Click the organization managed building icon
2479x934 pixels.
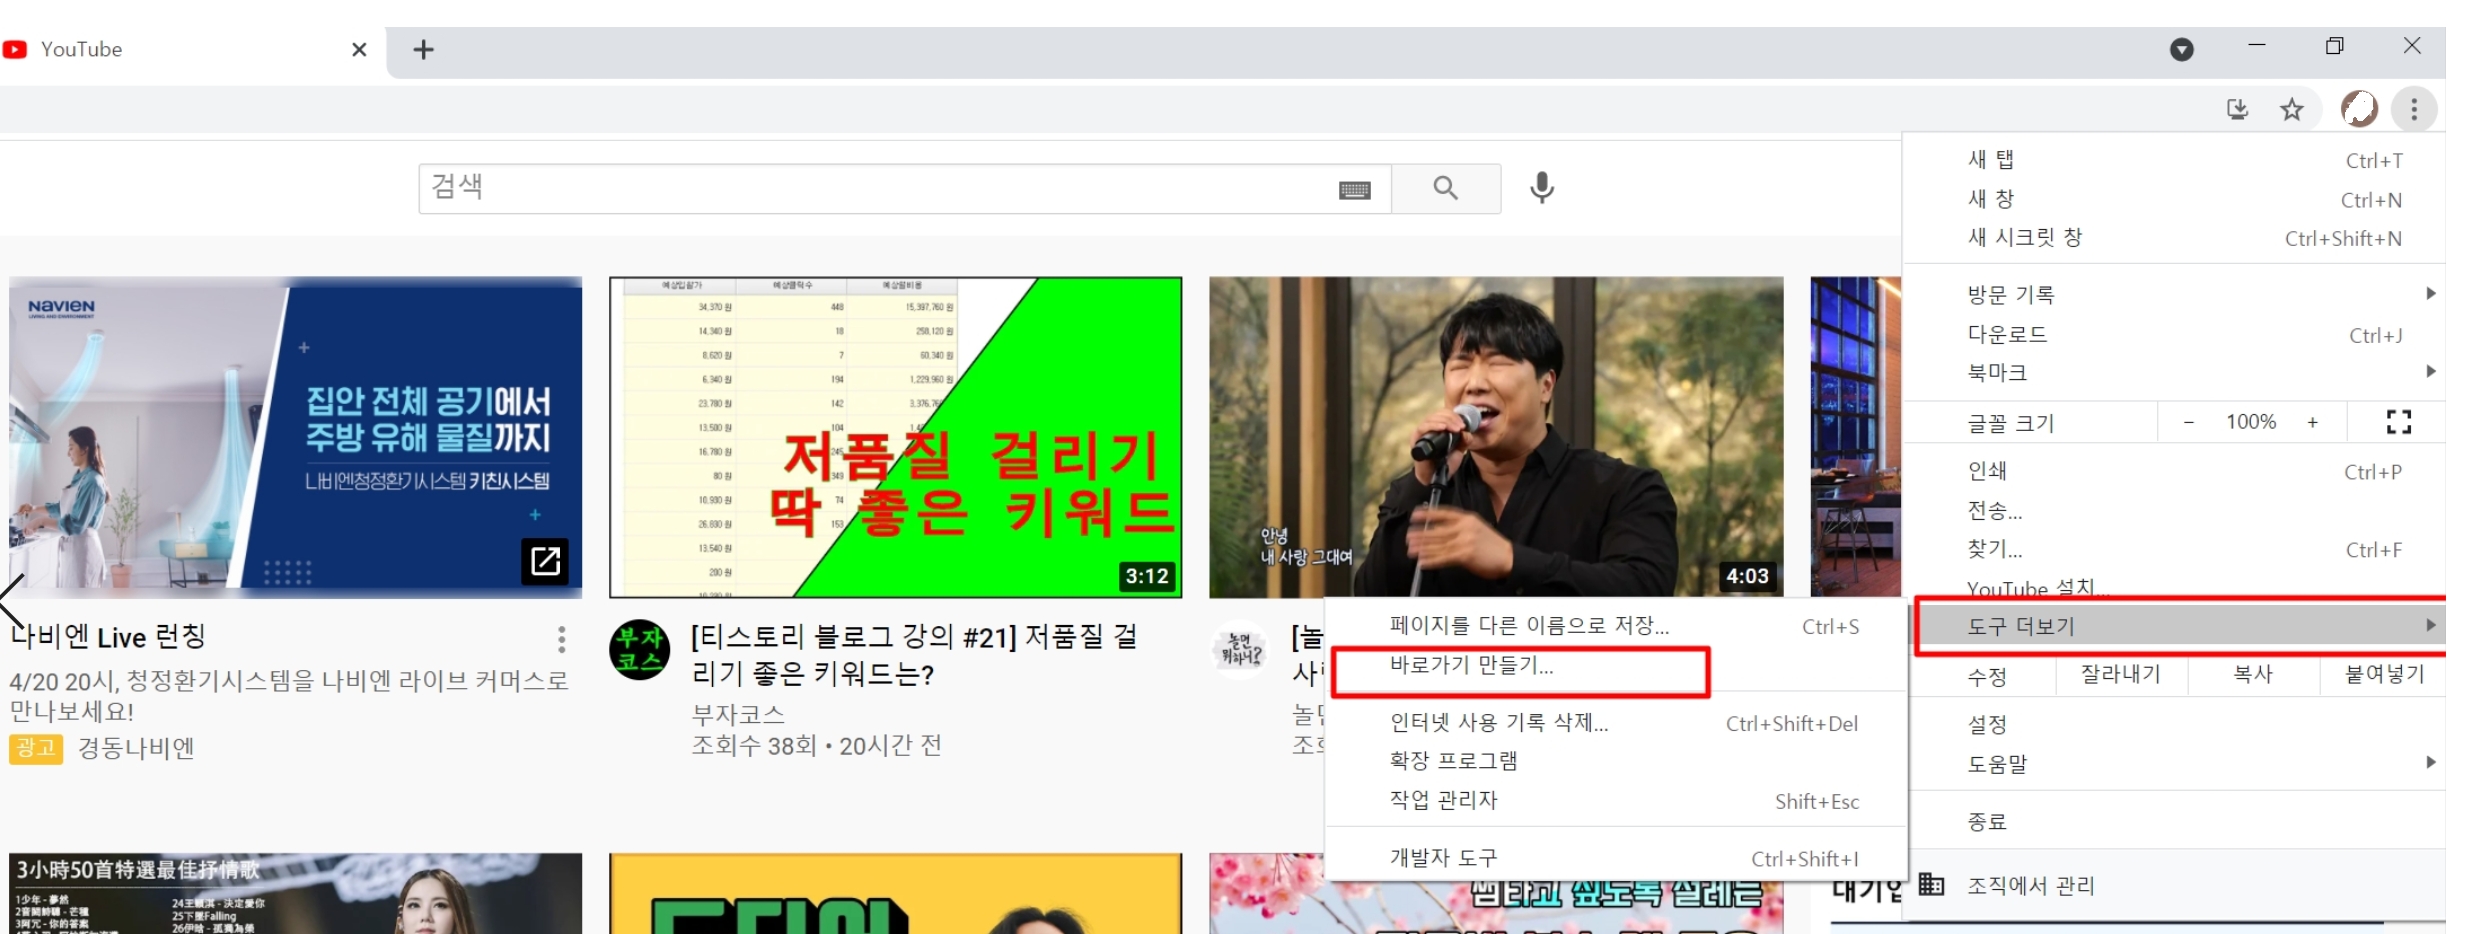coord(1932,884)
